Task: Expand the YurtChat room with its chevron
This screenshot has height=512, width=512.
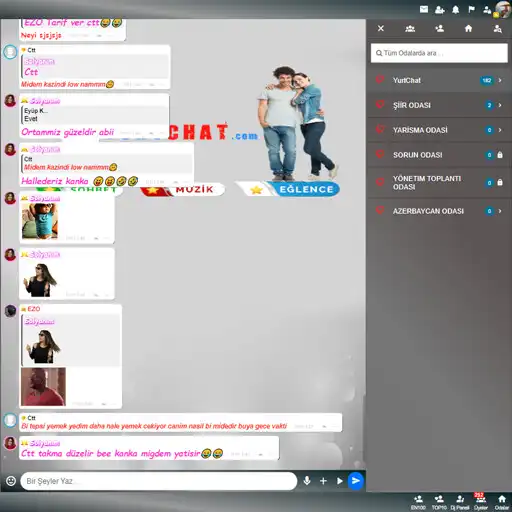Action: (500, 80)
